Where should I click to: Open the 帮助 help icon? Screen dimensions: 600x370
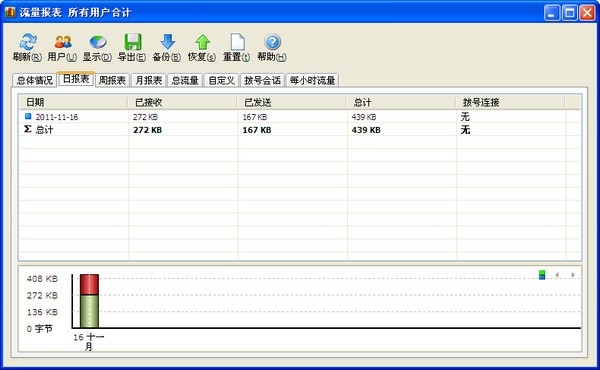[x=272, y=42]
